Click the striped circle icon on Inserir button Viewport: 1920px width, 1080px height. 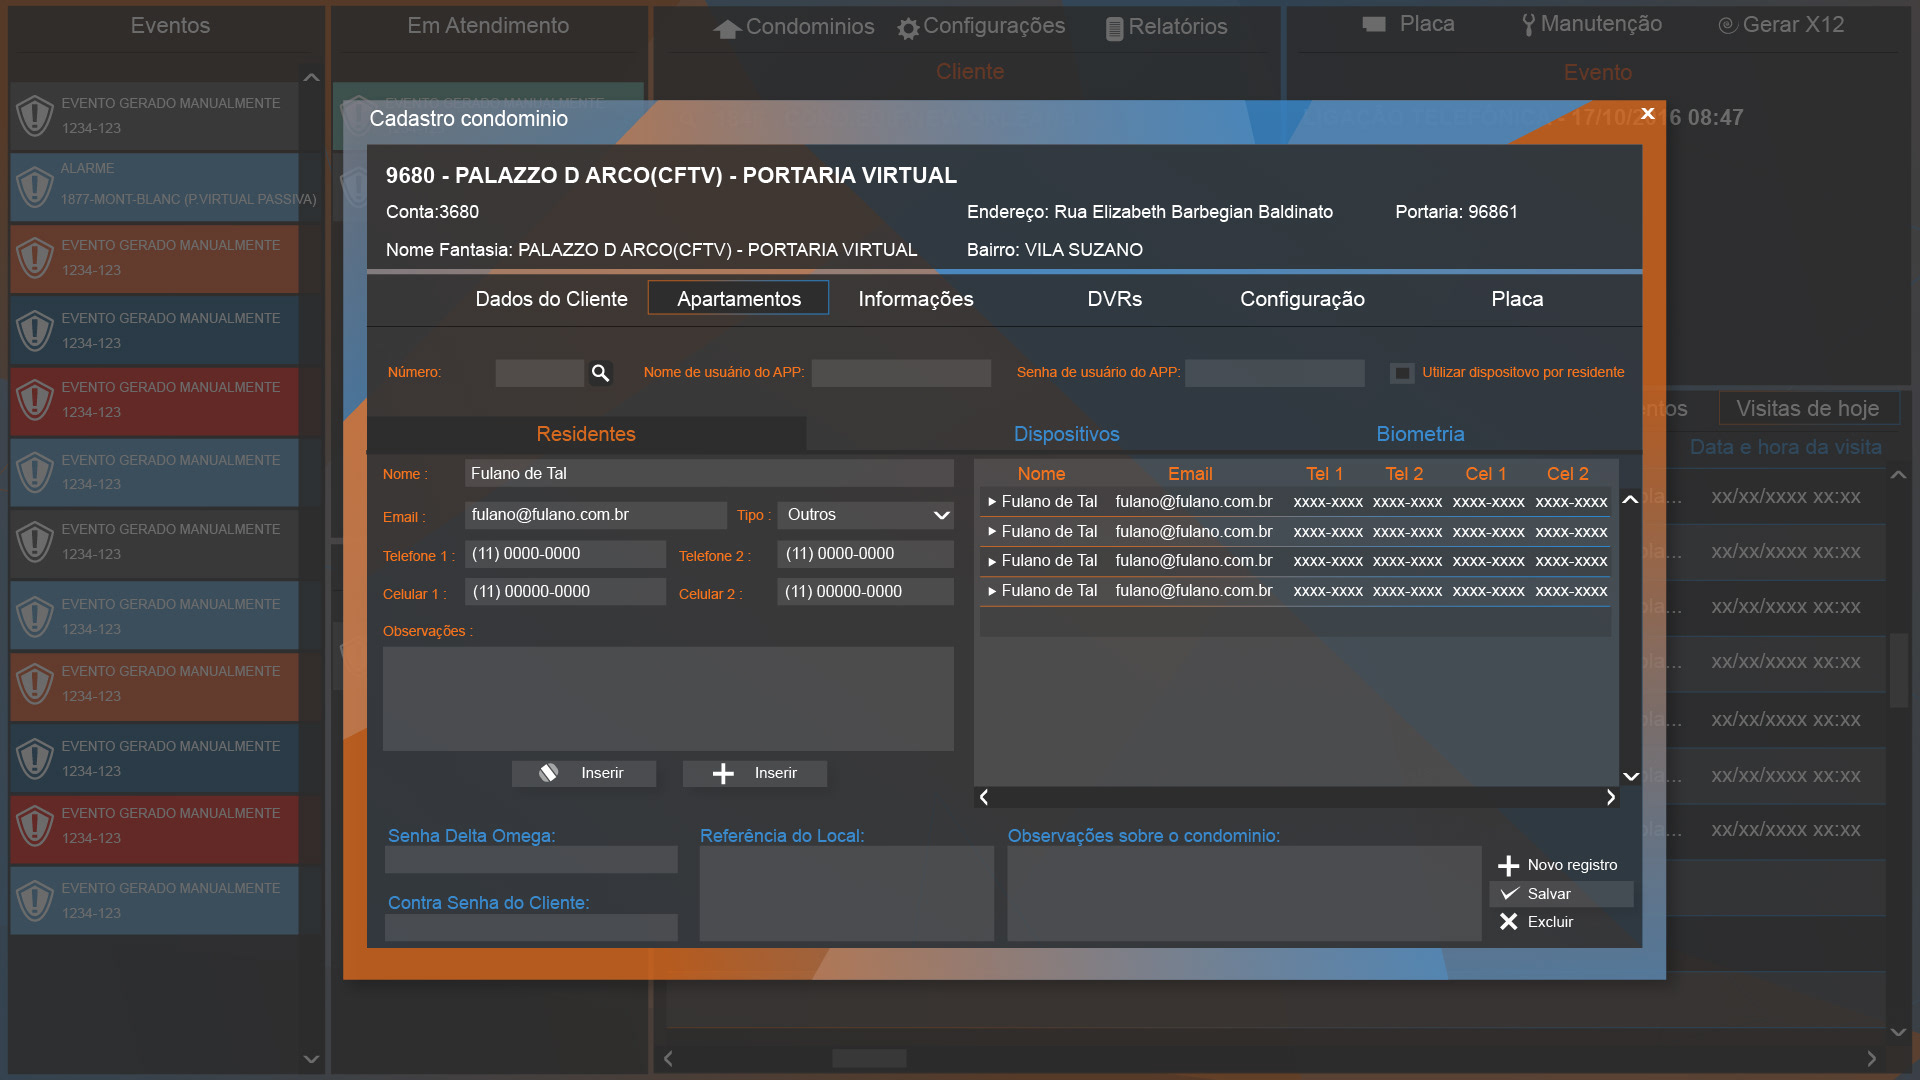pos(548,773)
